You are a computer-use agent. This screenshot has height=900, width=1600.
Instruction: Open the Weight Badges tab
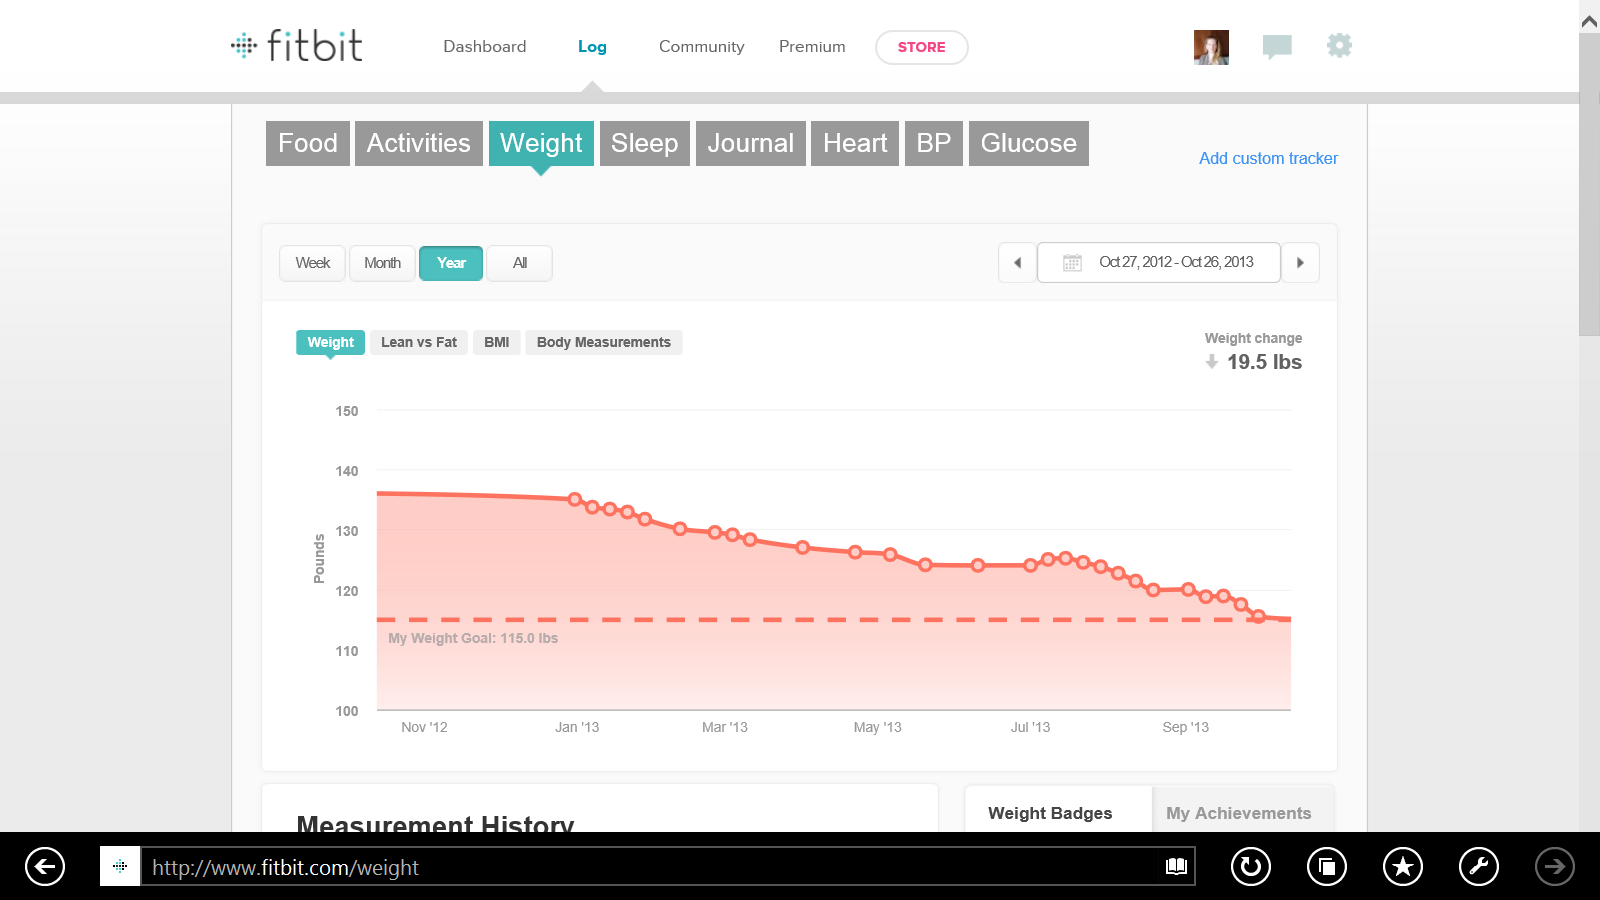[x=1050, y=813]
